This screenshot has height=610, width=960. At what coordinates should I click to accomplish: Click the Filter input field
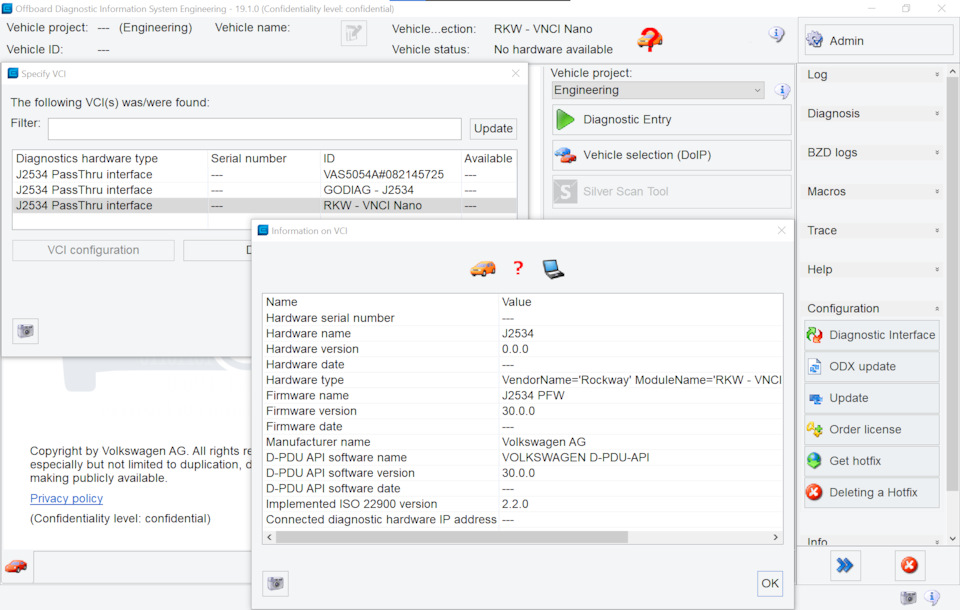point(255,129)
